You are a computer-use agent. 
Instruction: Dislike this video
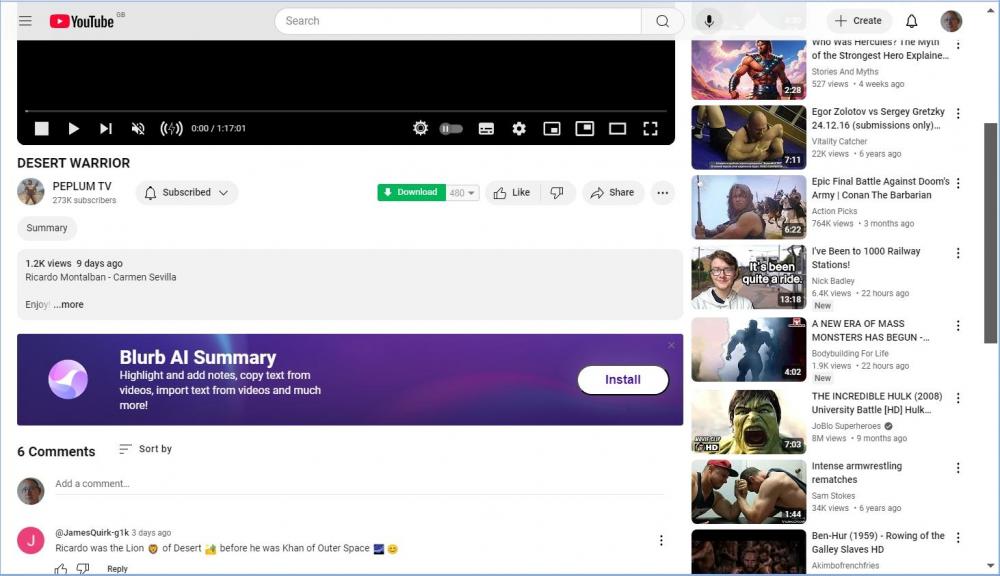click(557, 193)
